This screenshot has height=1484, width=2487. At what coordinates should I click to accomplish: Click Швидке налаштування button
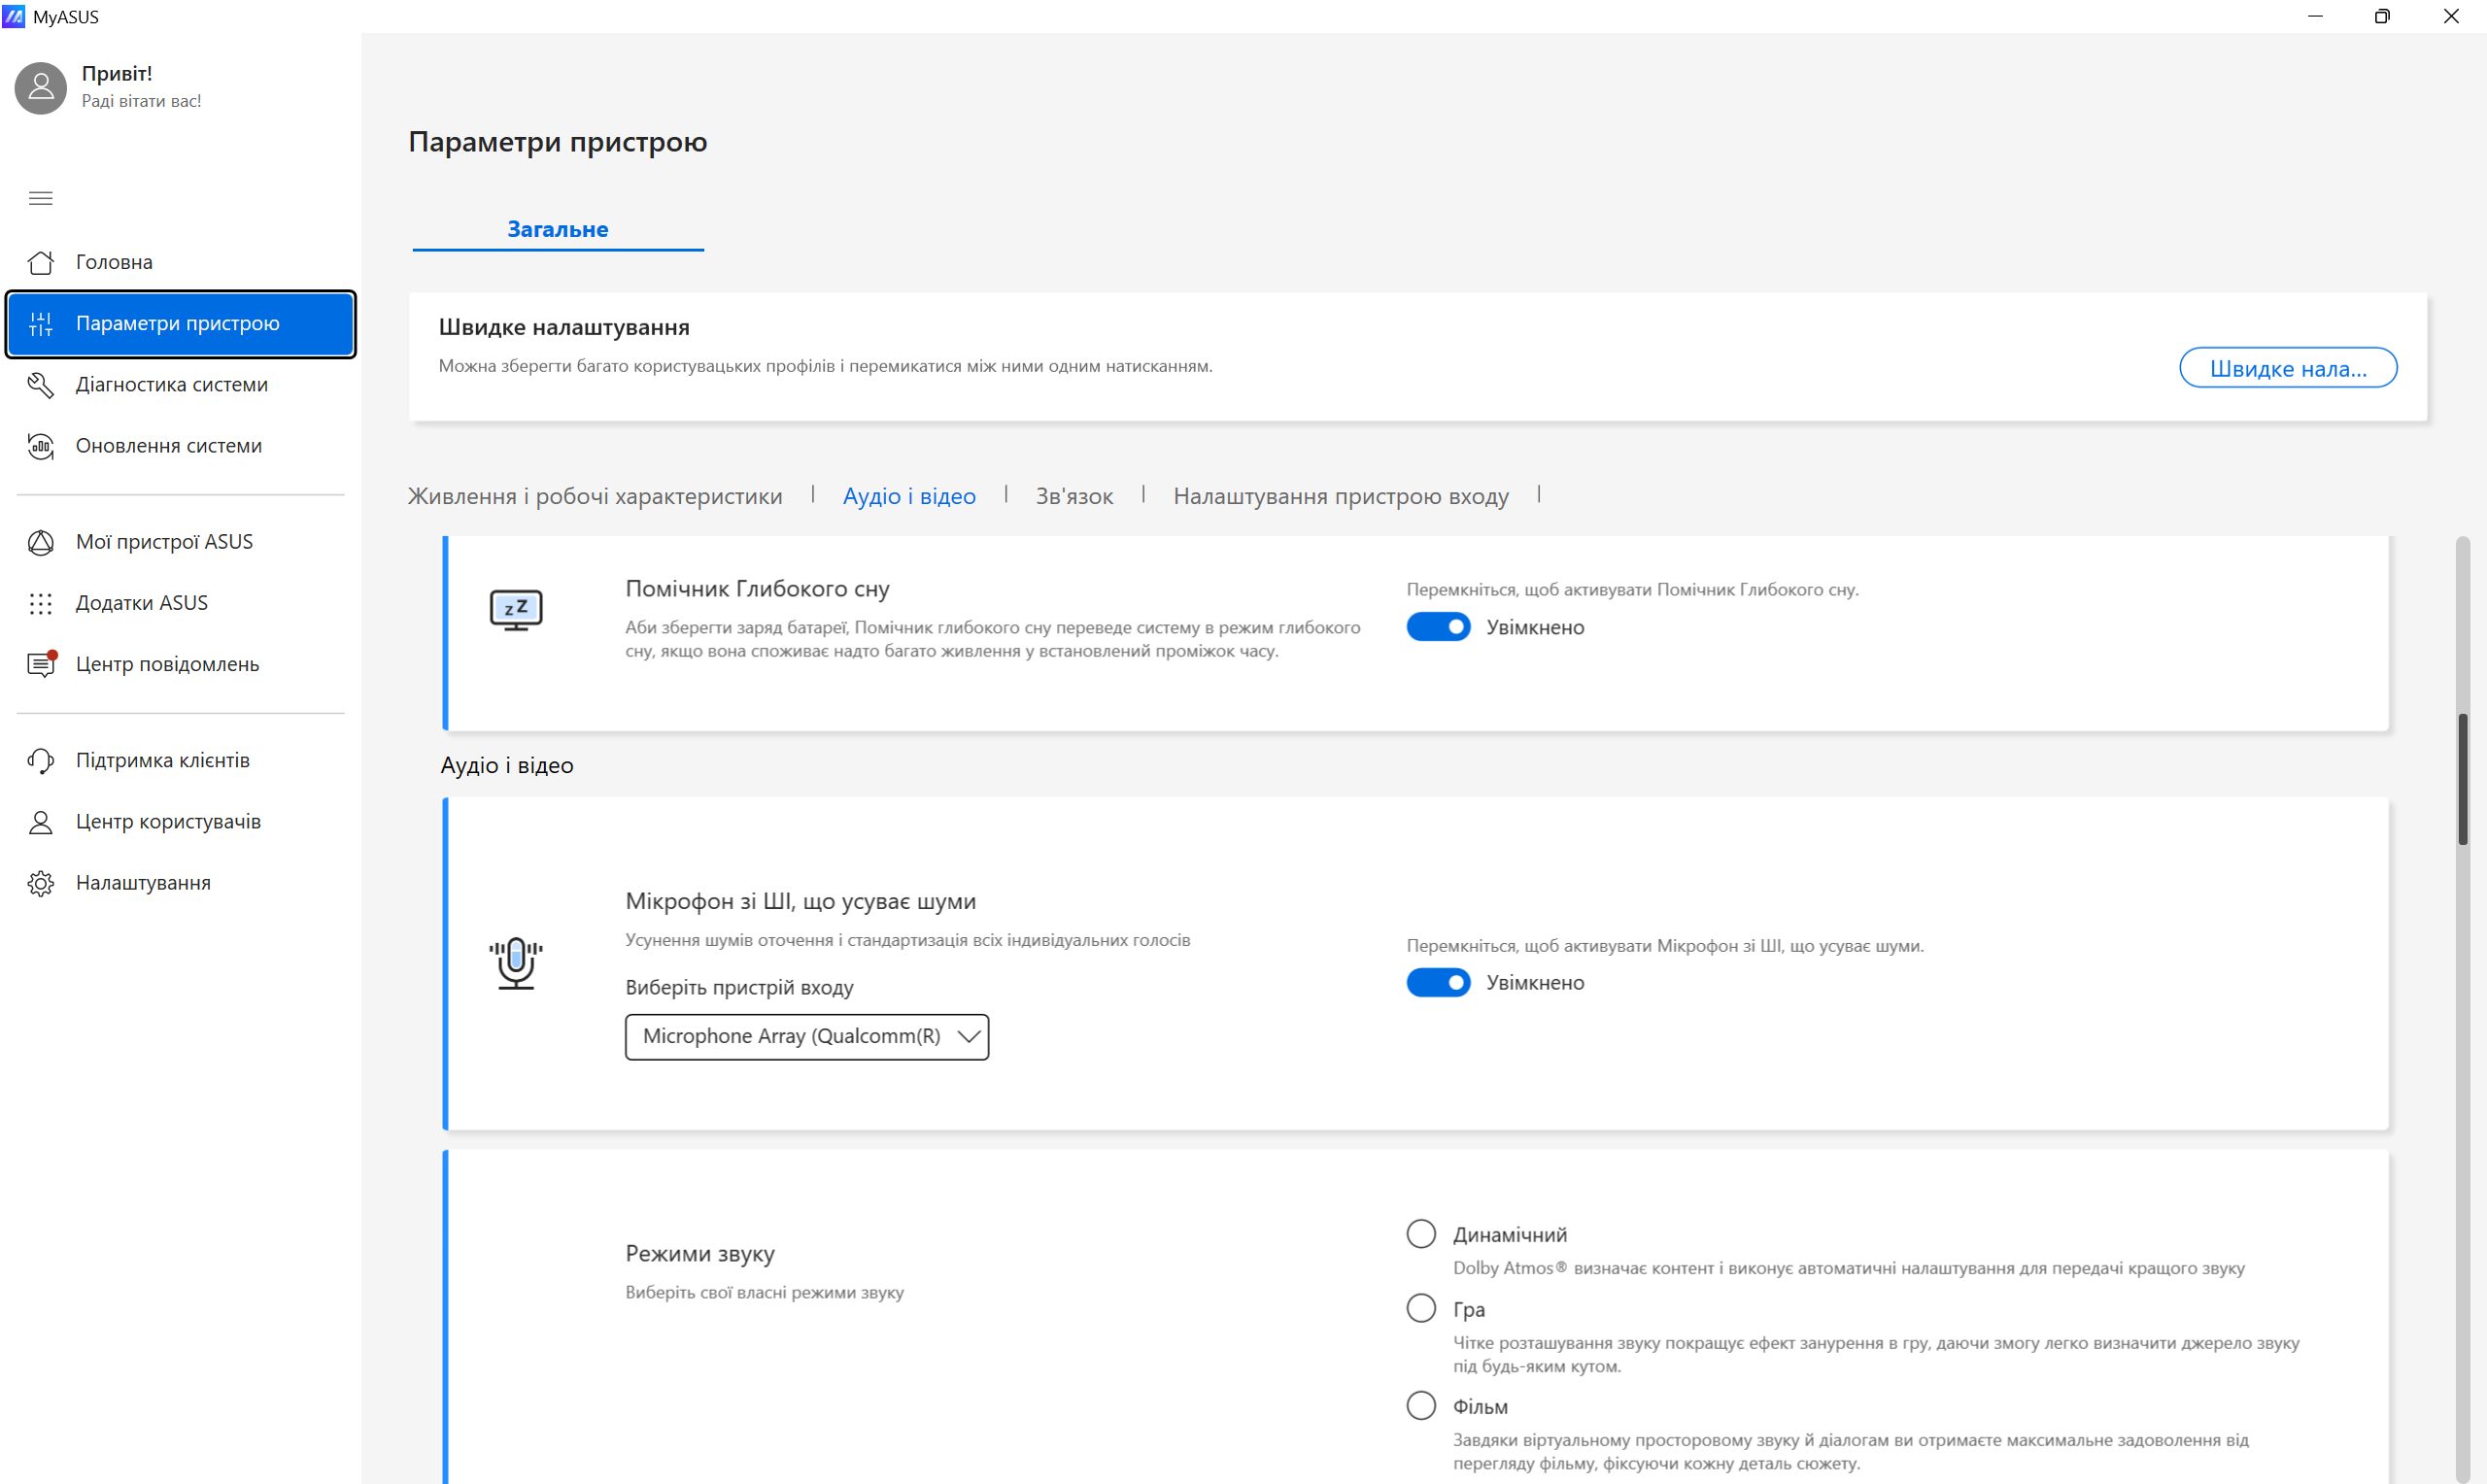2287,368
